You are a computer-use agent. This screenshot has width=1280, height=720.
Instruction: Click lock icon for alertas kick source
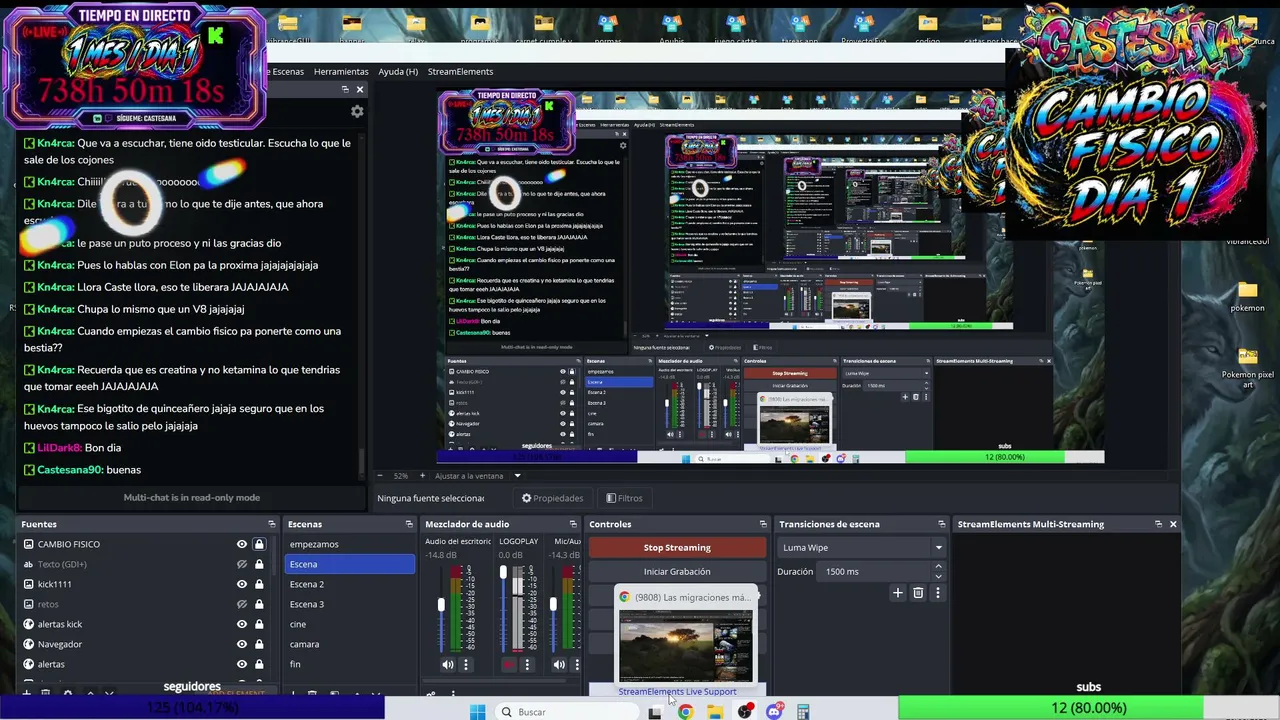pos(259,624)
